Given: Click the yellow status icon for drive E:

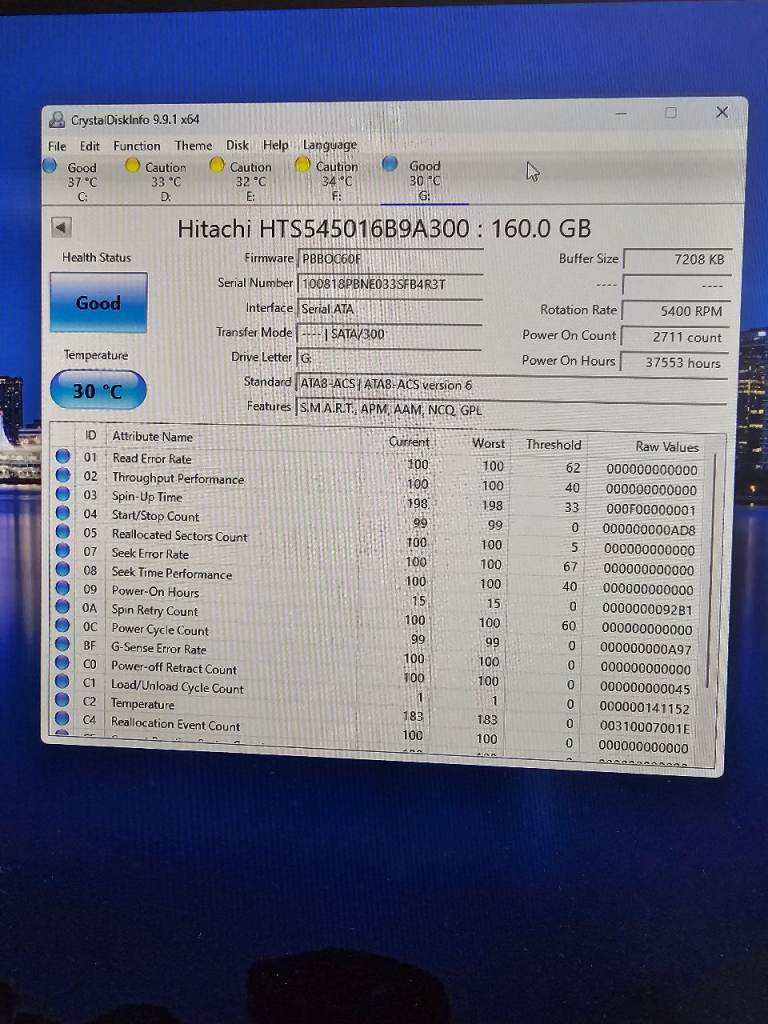Looking at the screenshot, I should click(x=217, y=165).
